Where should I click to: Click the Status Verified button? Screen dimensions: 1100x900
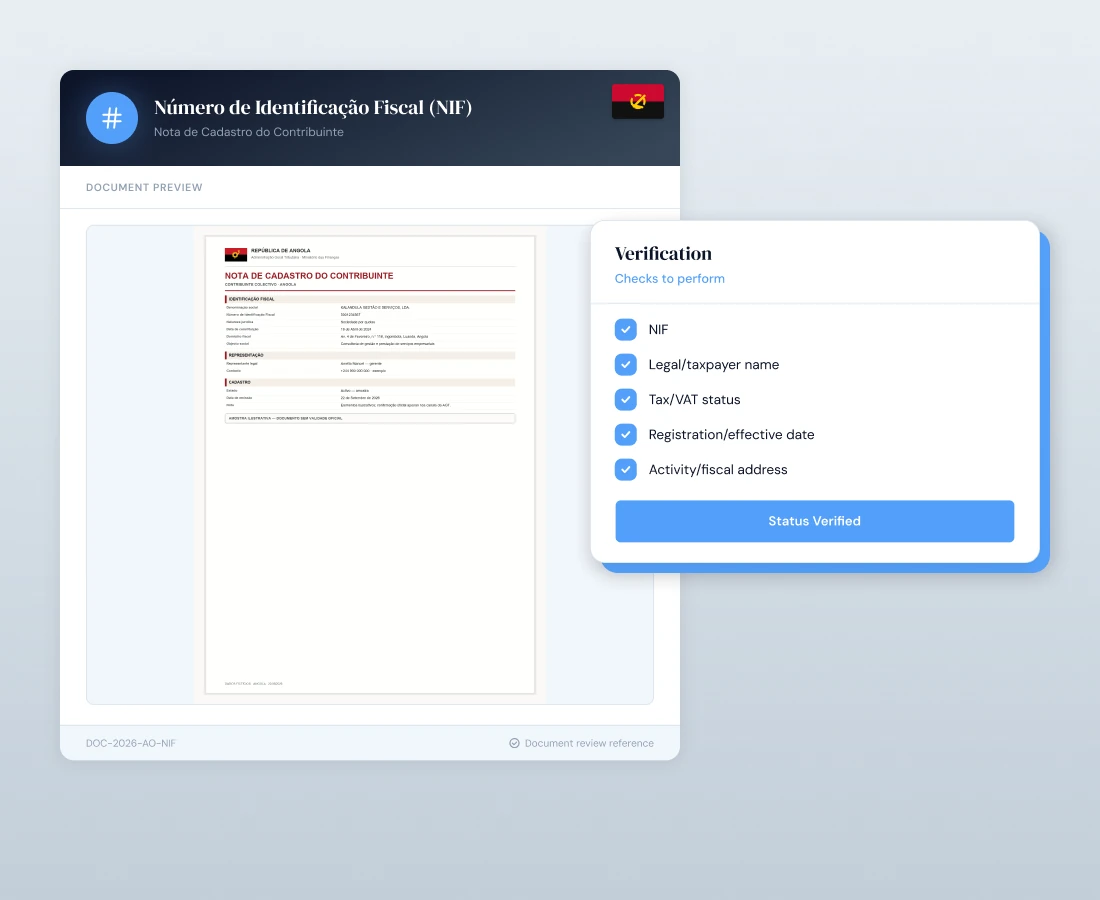coord(814,521)
